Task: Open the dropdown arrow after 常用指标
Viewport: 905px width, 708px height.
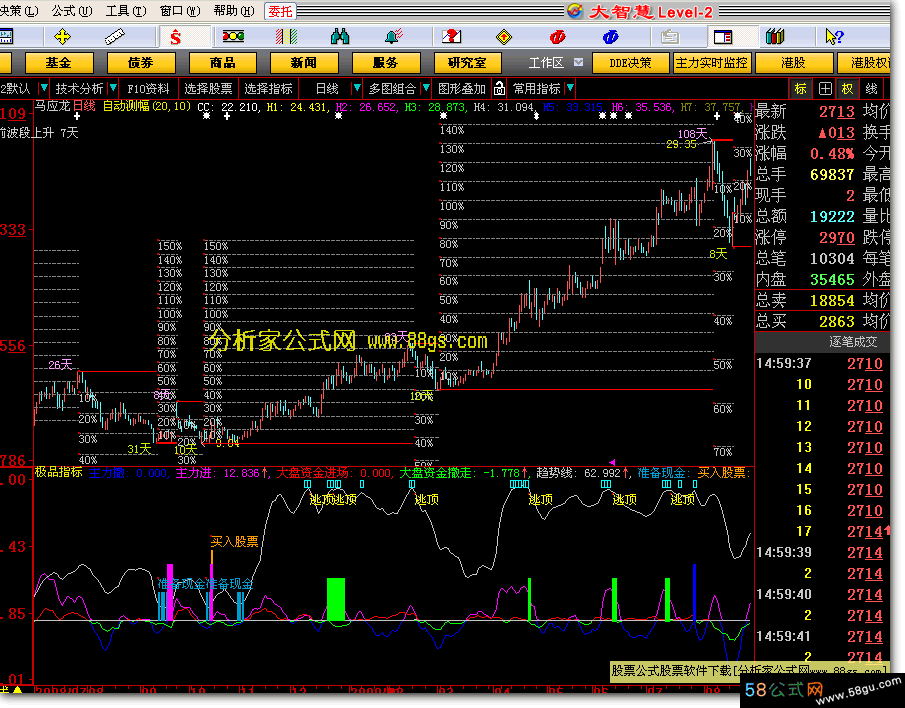Action: [570, 88]
